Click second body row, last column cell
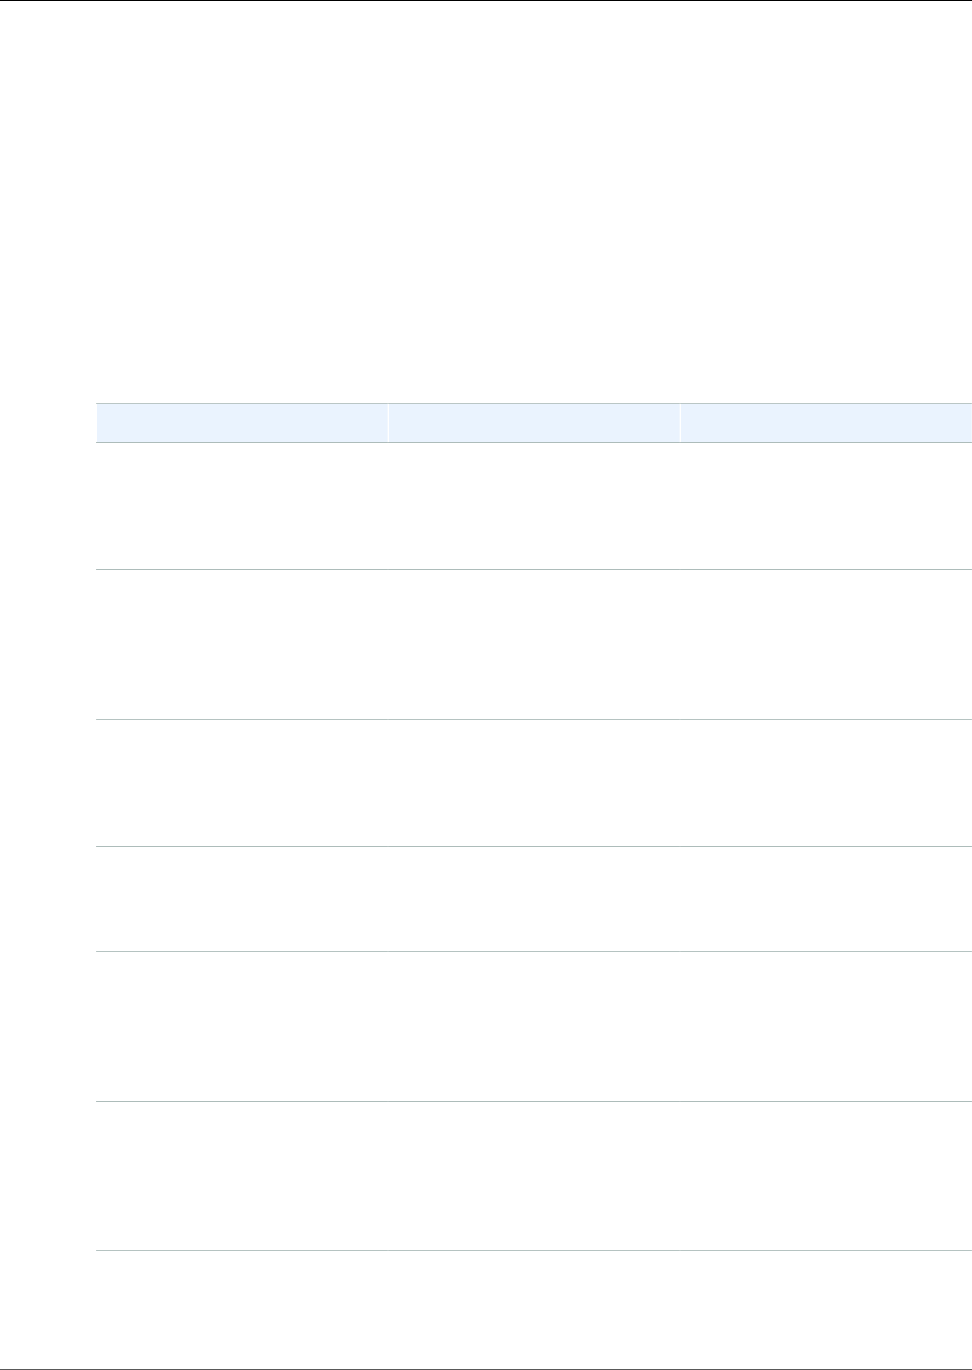The width and height of the screenshot is (972, 1370). (826, 645)
